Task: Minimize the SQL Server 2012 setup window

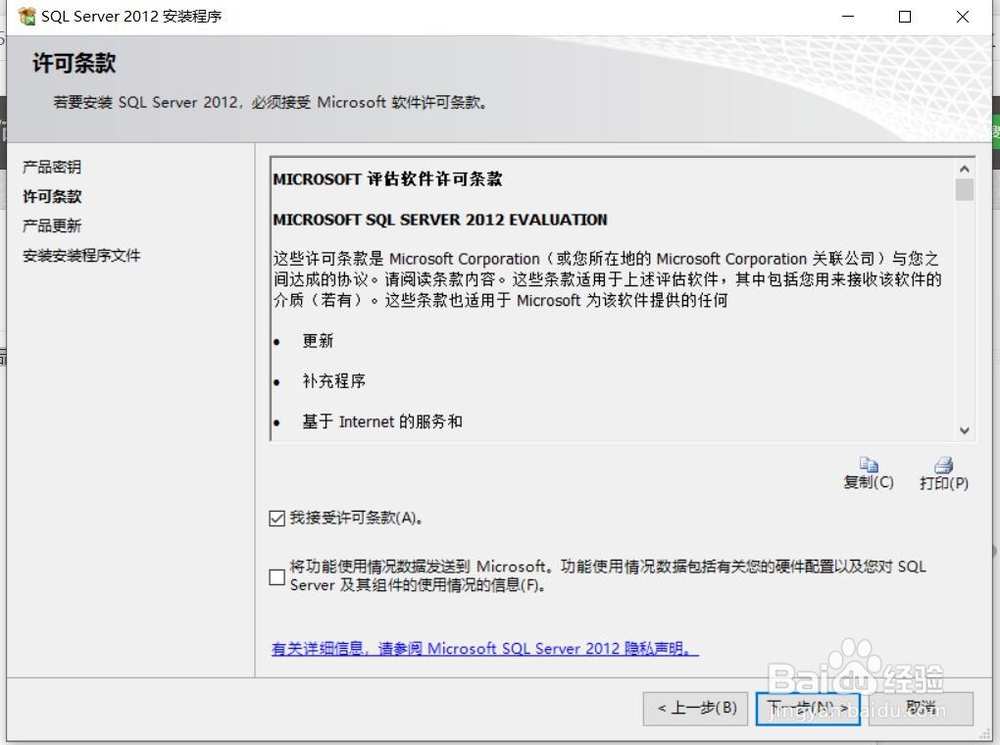Action: pos(848,17)
